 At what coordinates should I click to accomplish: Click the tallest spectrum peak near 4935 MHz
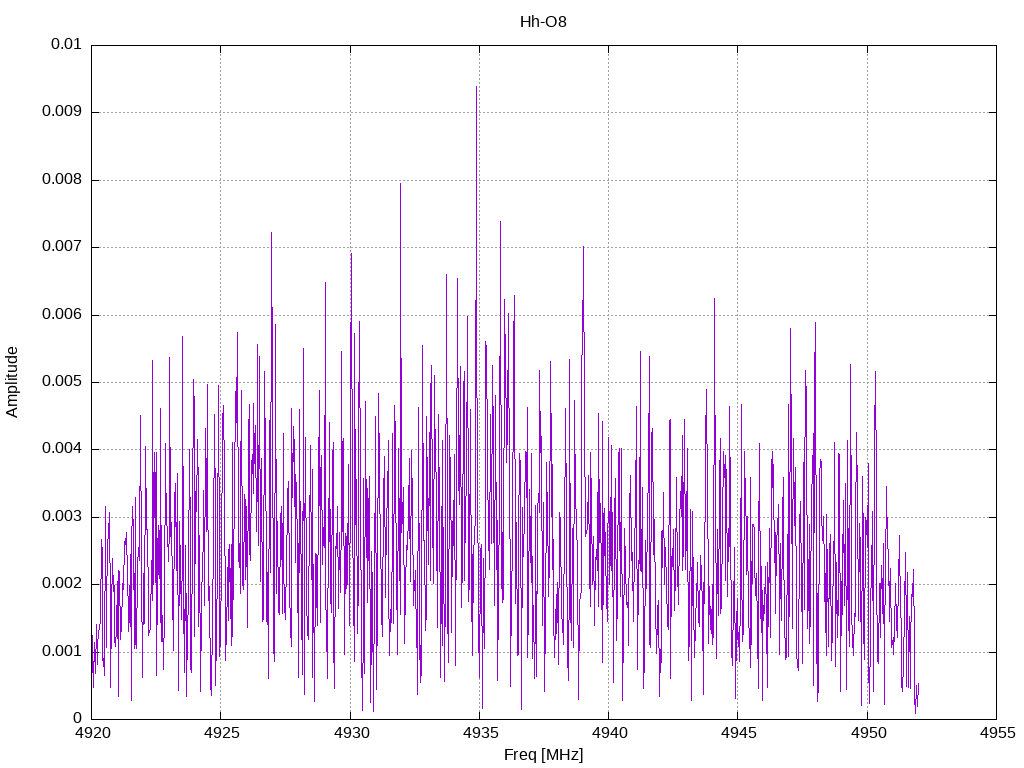pyautogui.click(x=477, y=87)
